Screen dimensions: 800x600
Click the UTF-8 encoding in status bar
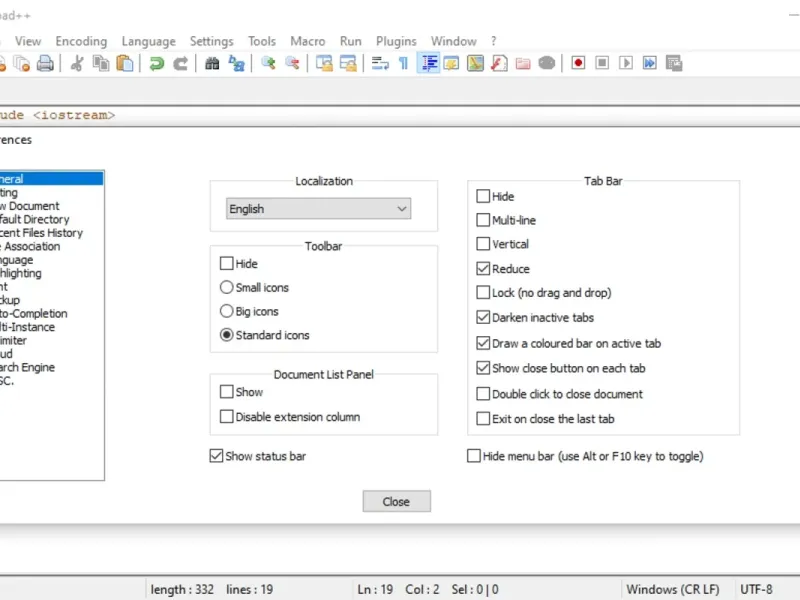[x=756, y=589]
